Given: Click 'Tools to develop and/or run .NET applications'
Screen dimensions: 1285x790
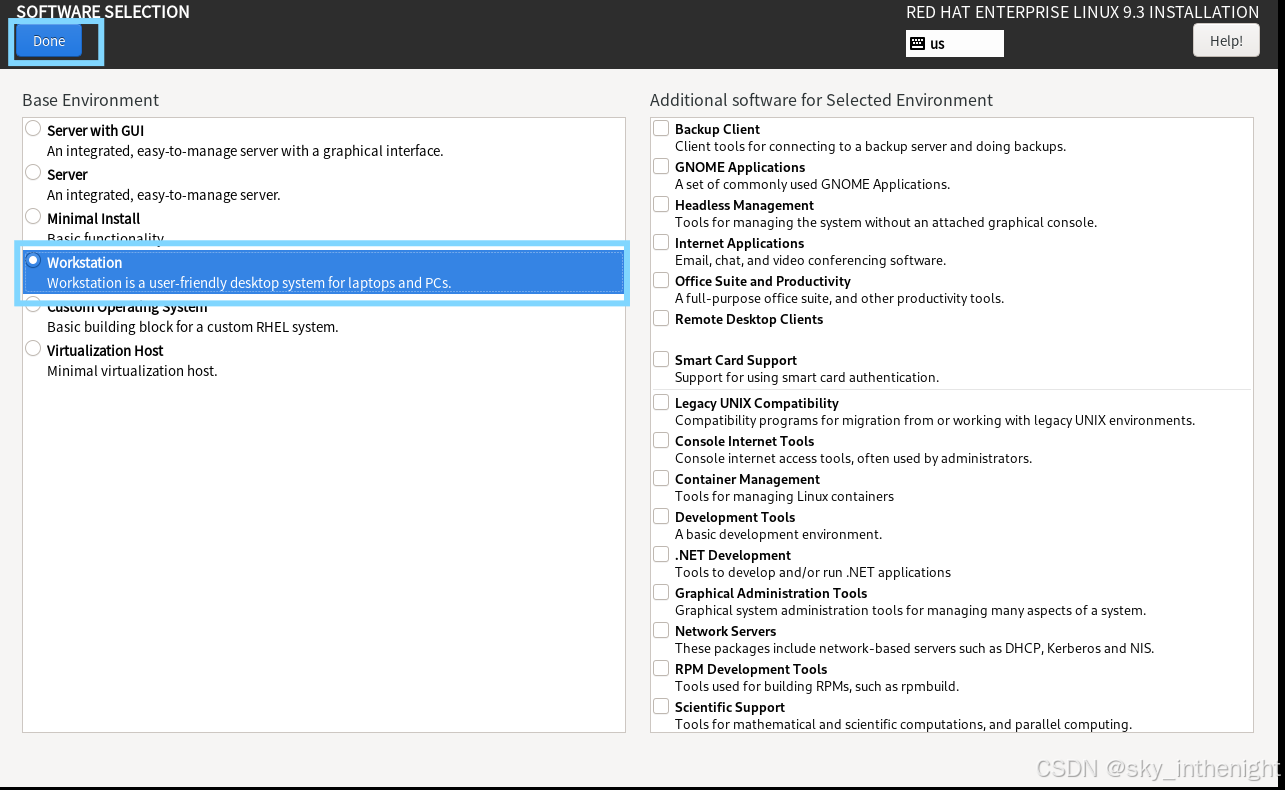Looking at the screenshot, I should click(x=813, y=572).
